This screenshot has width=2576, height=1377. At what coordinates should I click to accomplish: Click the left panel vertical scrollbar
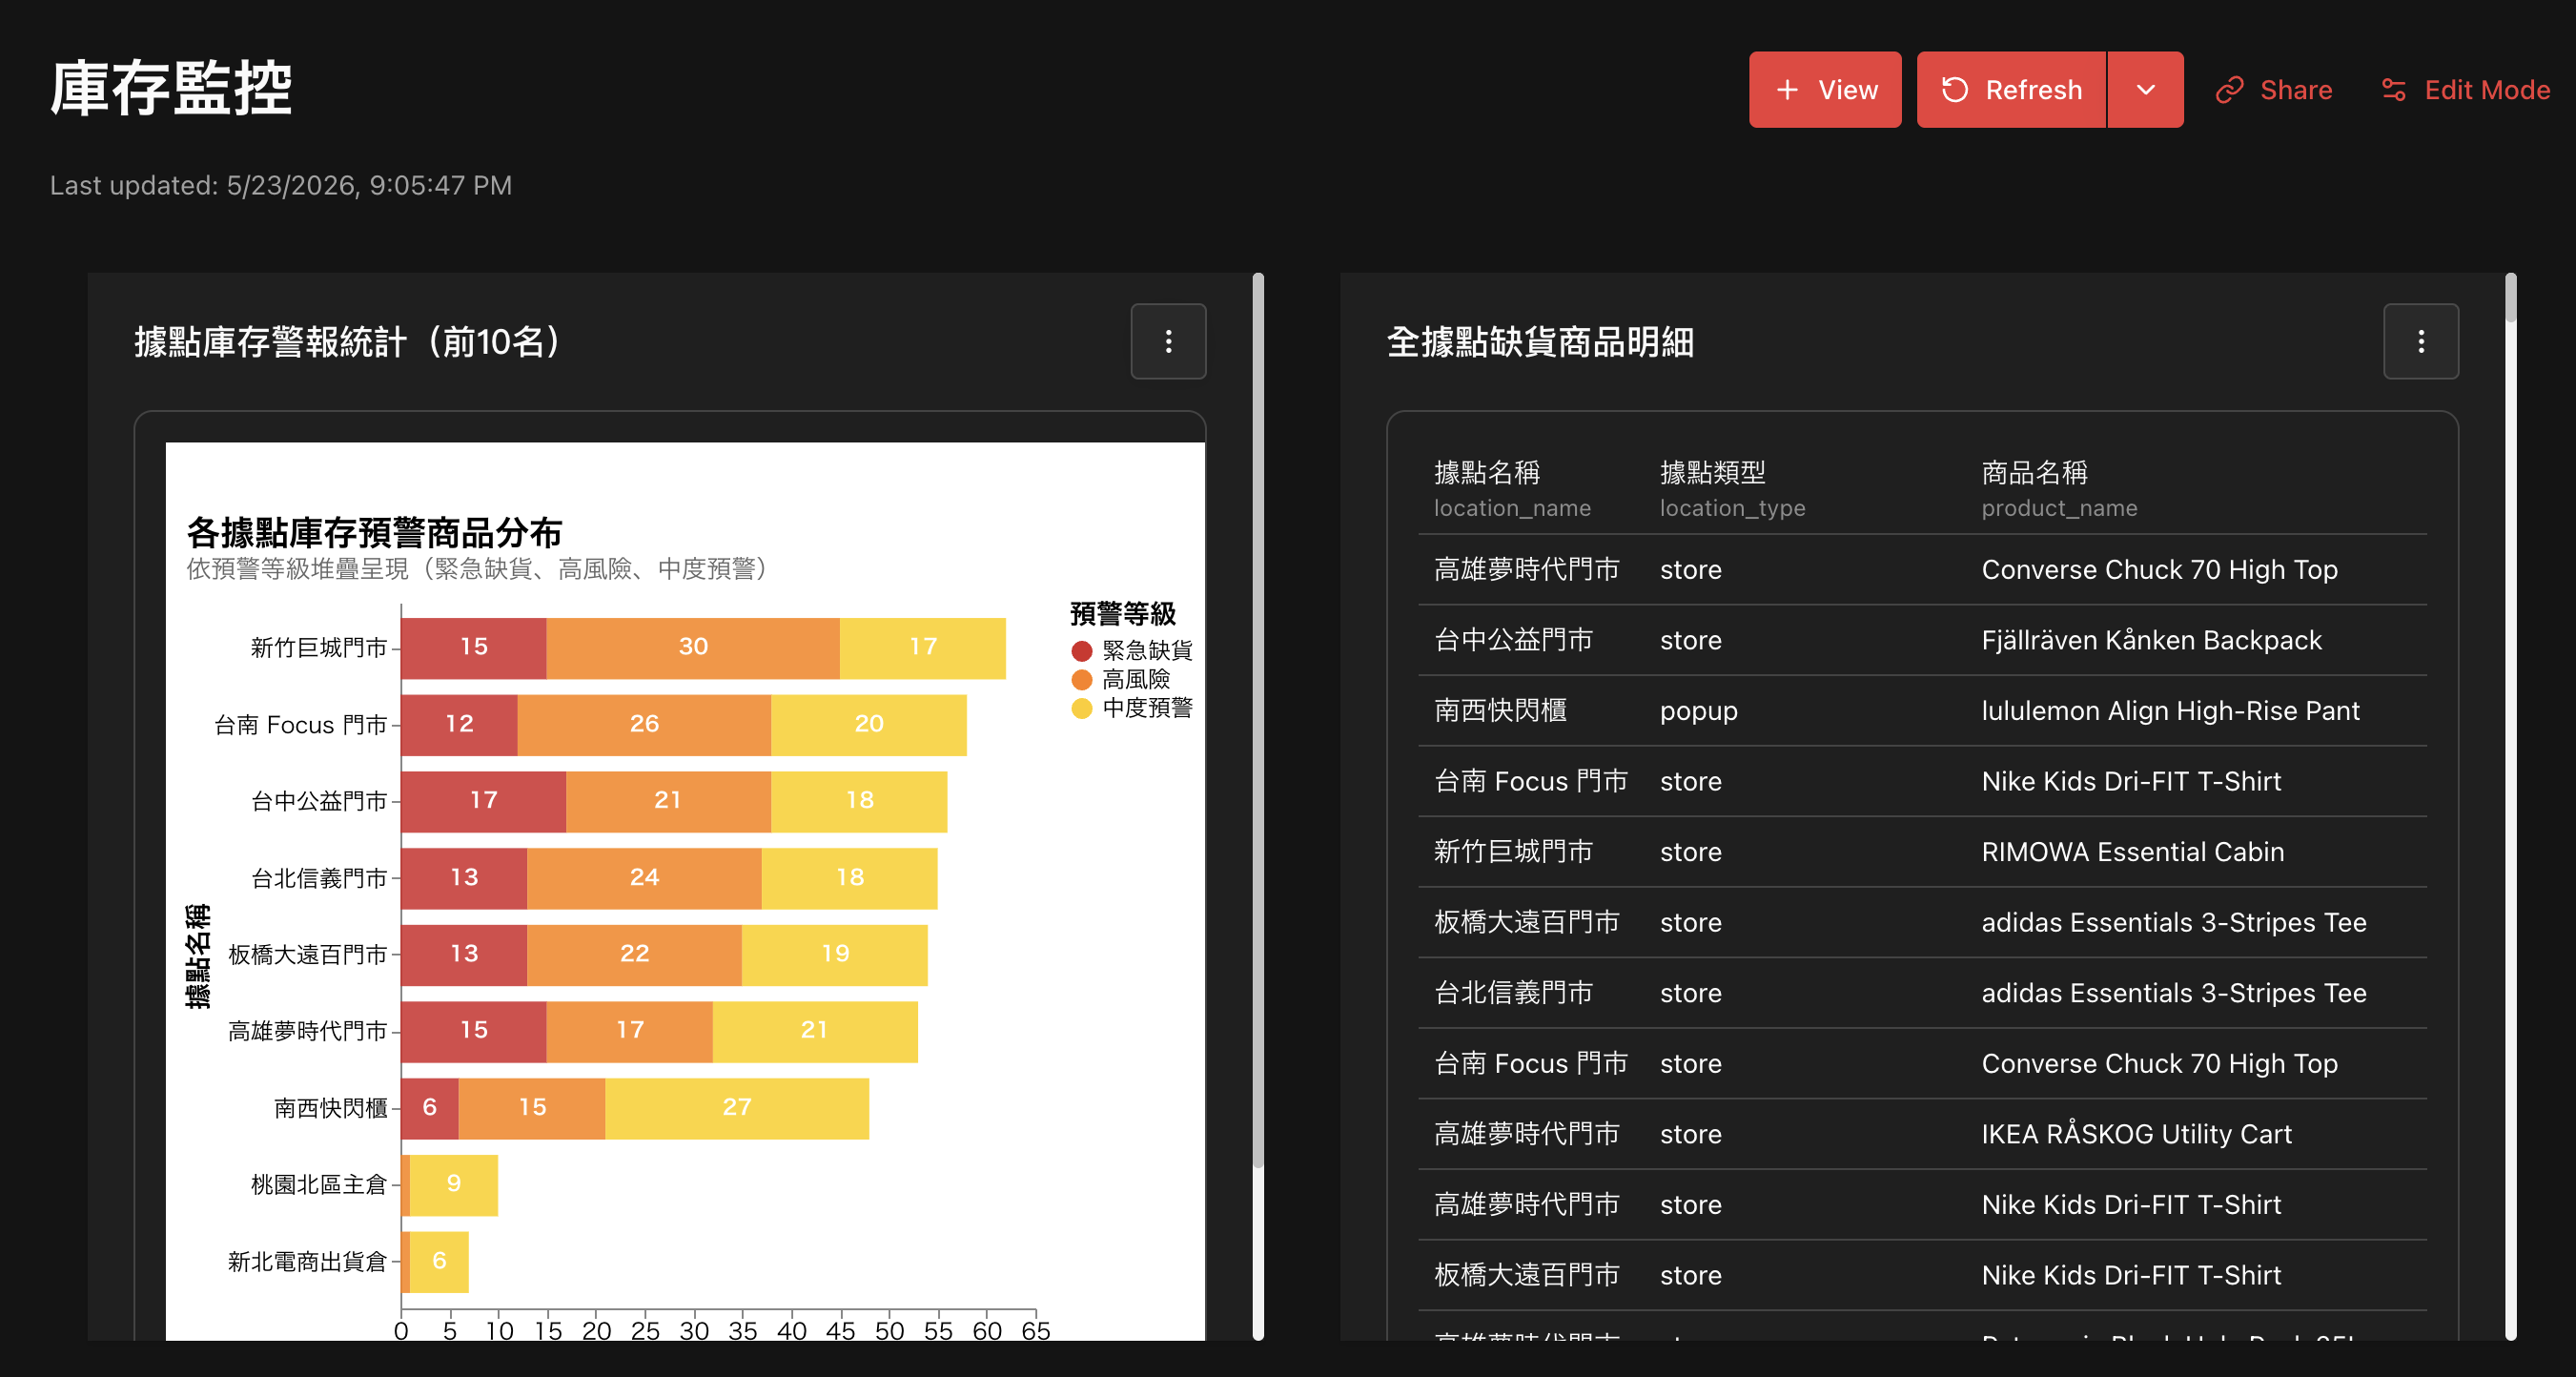pyautogui.click(x=1258, y=720)
